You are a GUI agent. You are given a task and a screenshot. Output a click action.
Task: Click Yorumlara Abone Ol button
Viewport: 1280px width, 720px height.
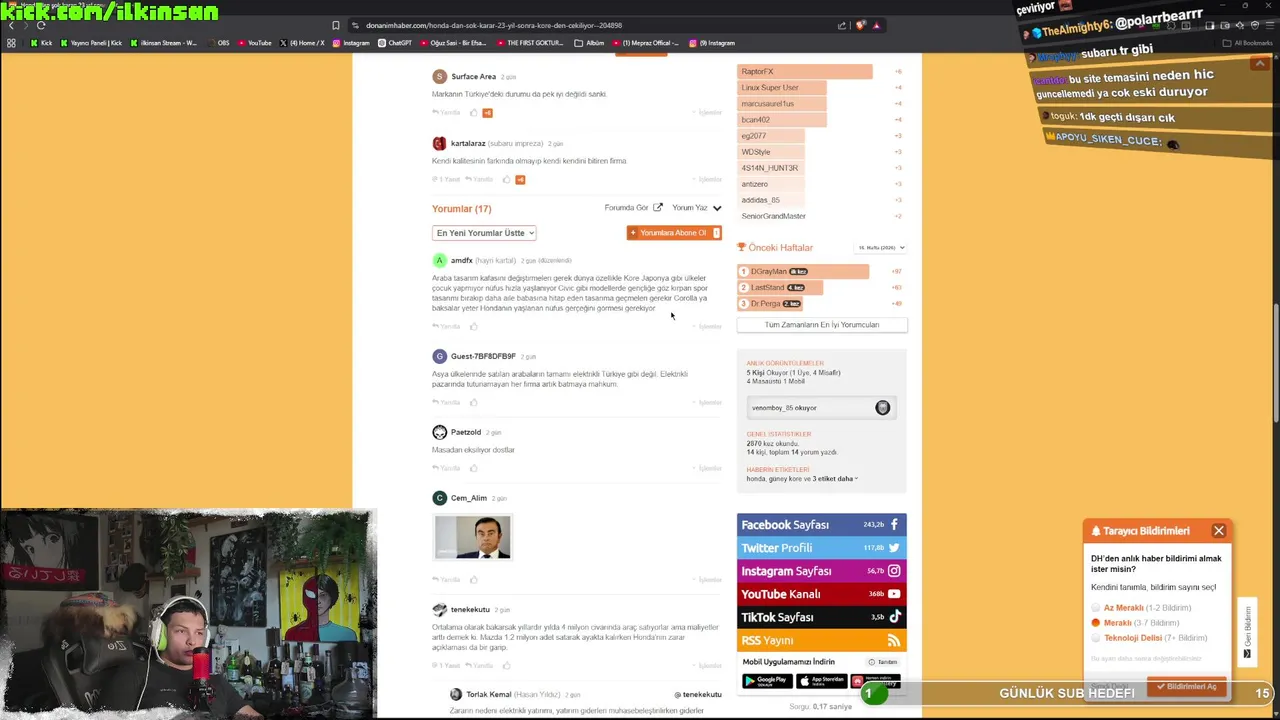click(674, 233)
